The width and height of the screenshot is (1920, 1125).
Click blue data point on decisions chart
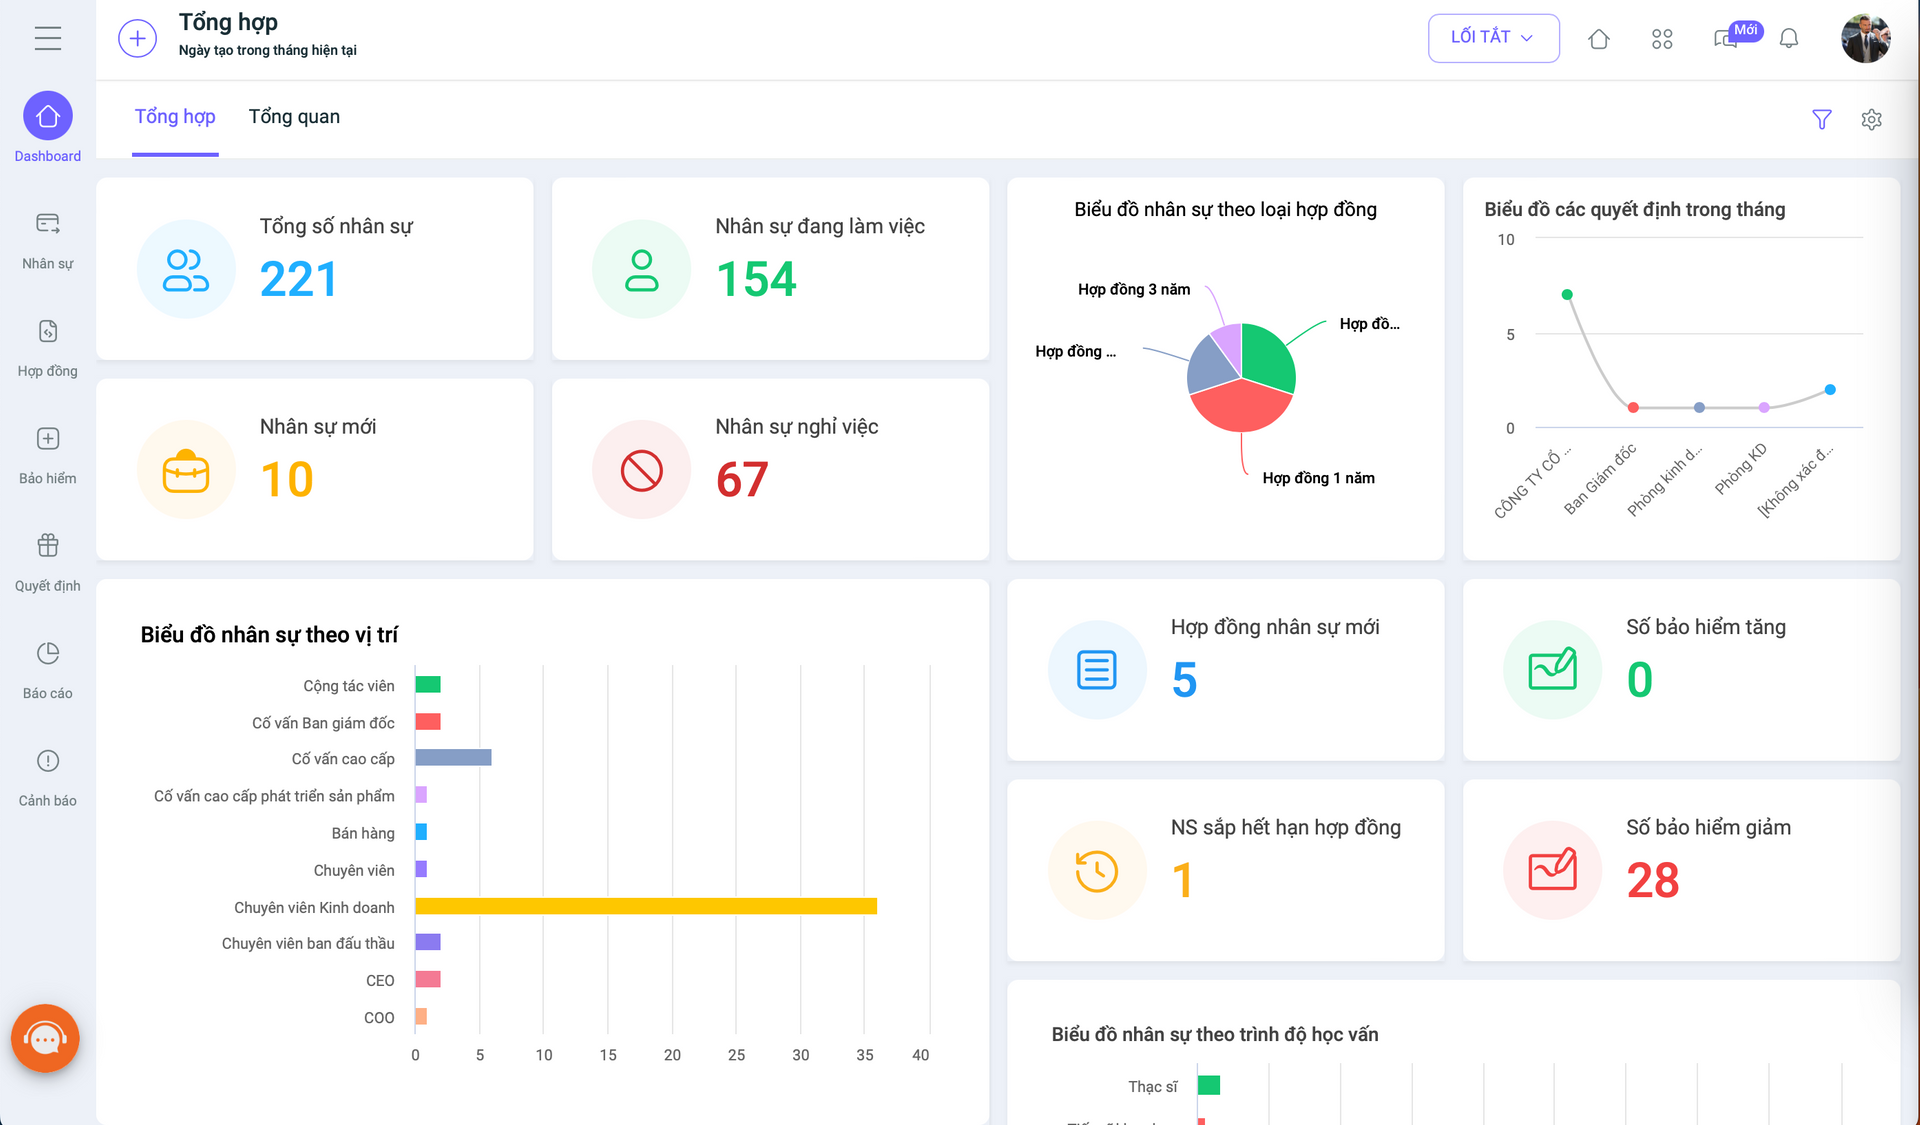1830,390
